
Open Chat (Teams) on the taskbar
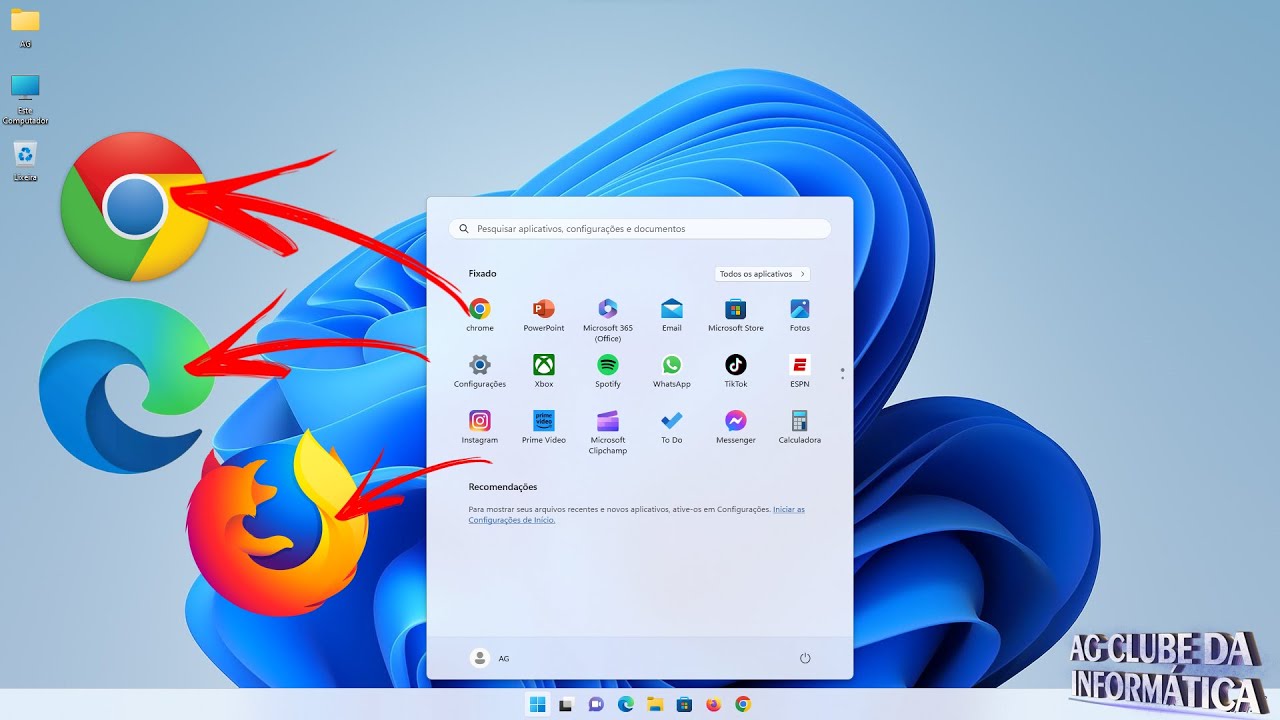[x=596, y=704]
